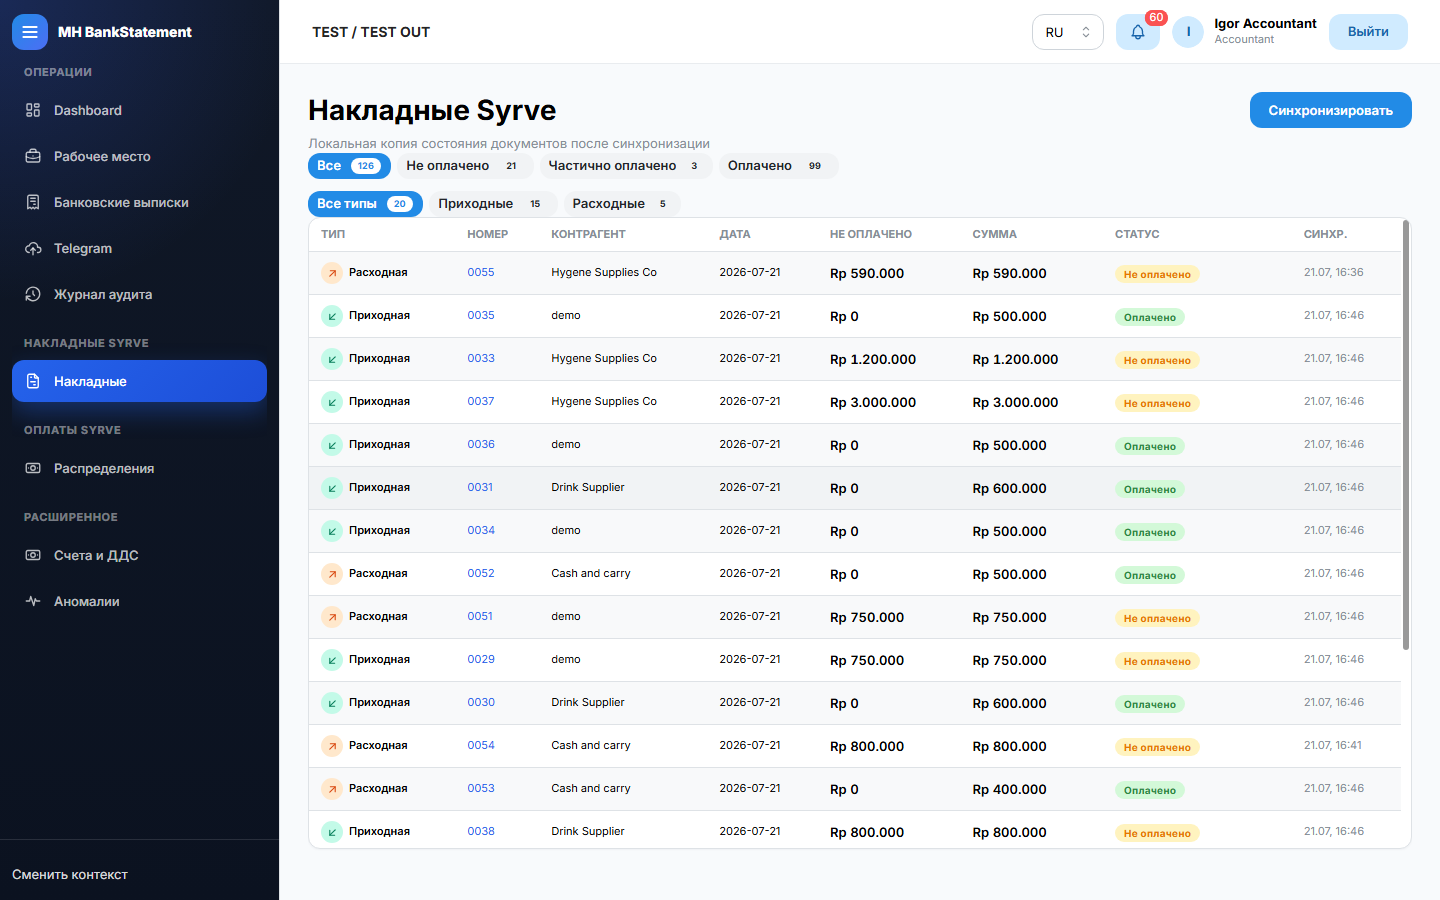This screenshot has width=1440, height=900.
Task: Click the Банковские выписки document icon
Action: pyautogui.click(x=33, y=202)
